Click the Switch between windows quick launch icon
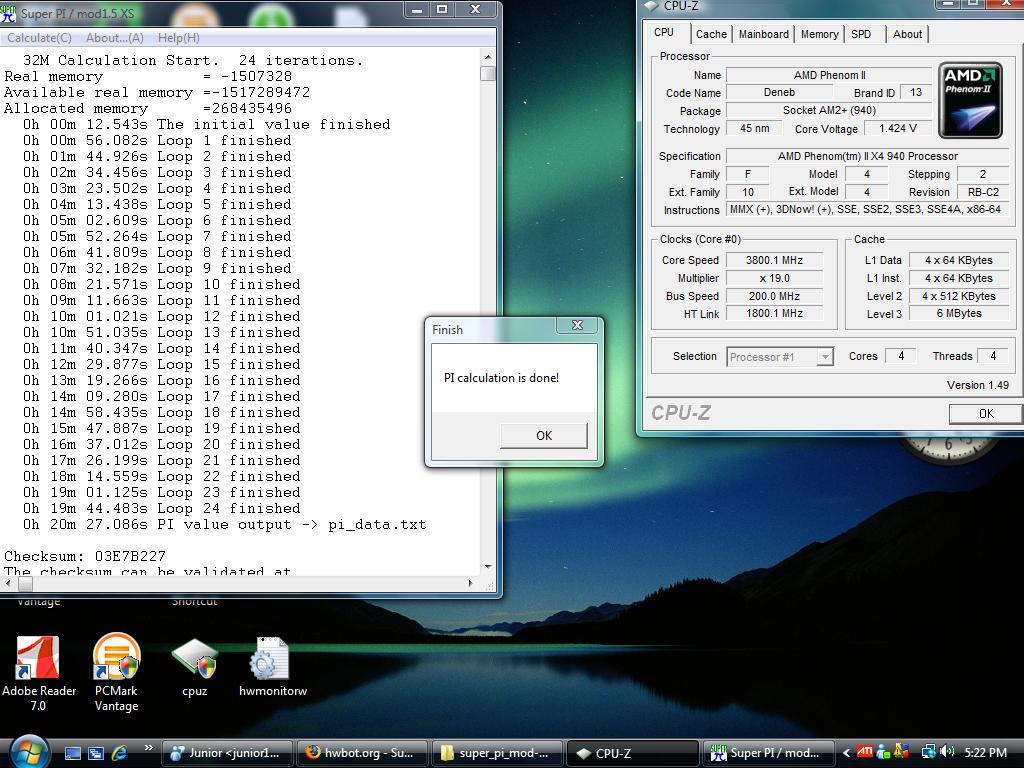This screenshot has width=1024, height=768. [96, 753]
